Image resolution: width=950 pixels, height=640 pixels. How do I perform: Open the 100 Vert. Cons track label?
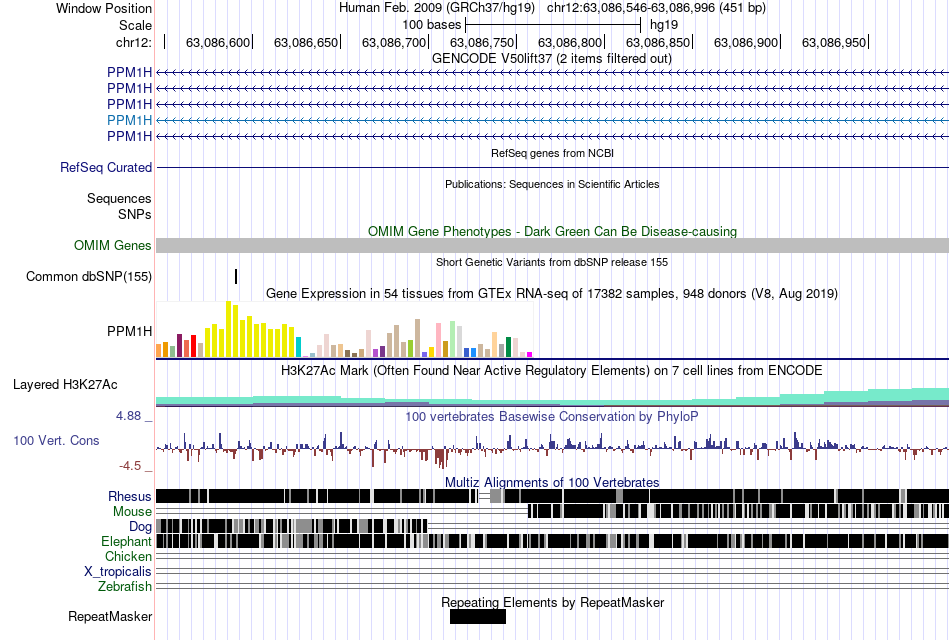(56, 441)
